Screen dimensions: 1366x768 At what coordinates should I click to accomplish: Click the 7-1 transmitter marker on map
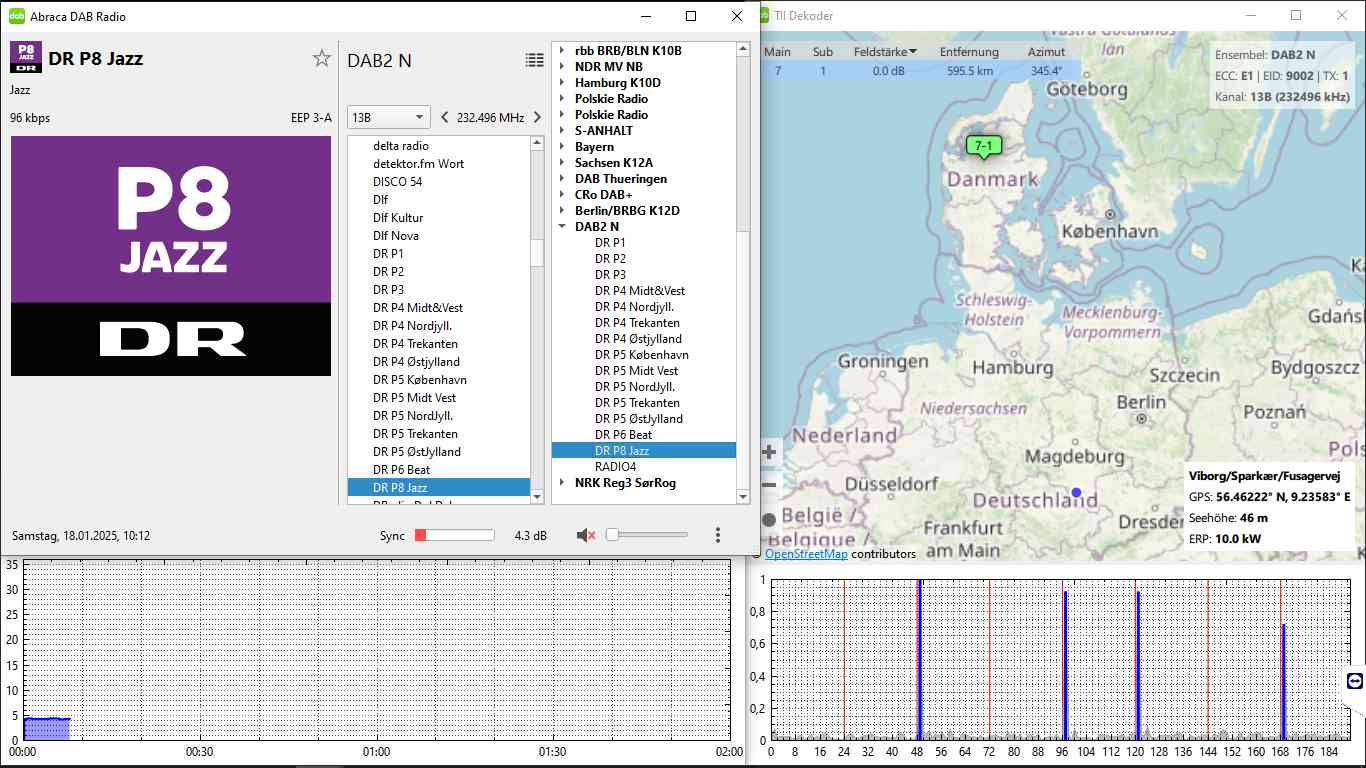point(983,147)
